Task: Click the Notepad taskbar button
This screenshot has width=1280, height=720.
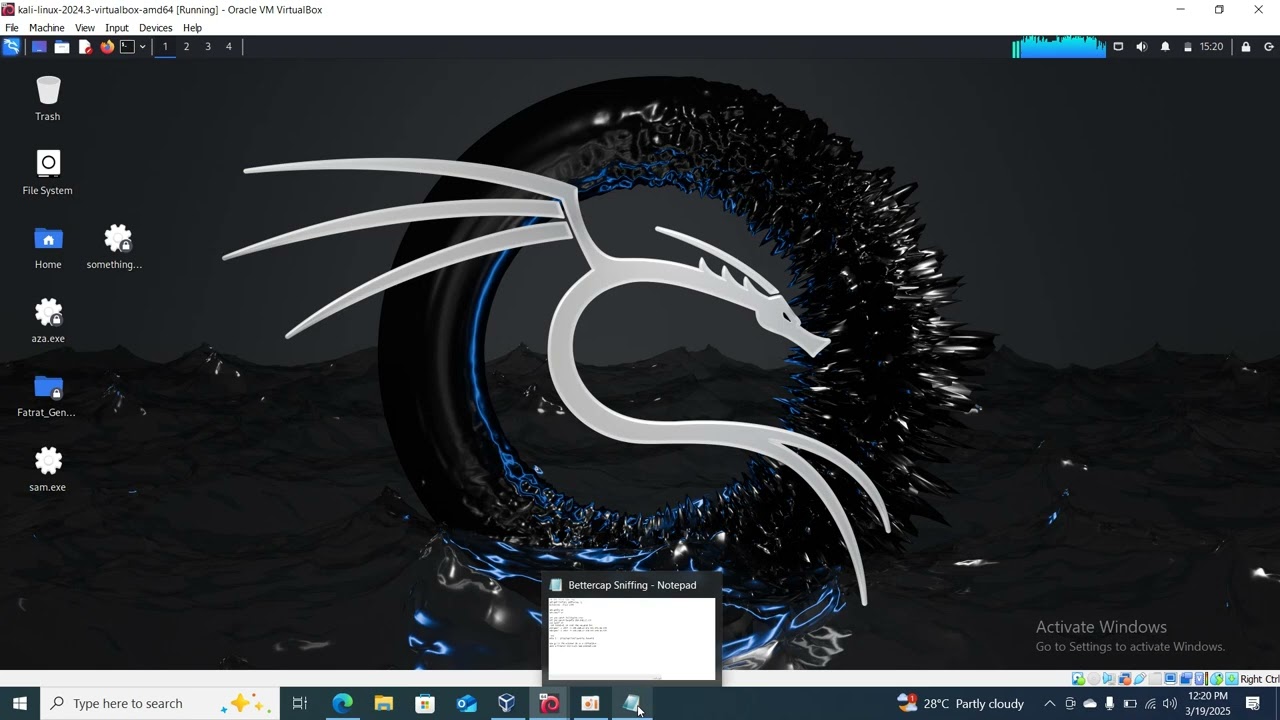Action: 632,703
